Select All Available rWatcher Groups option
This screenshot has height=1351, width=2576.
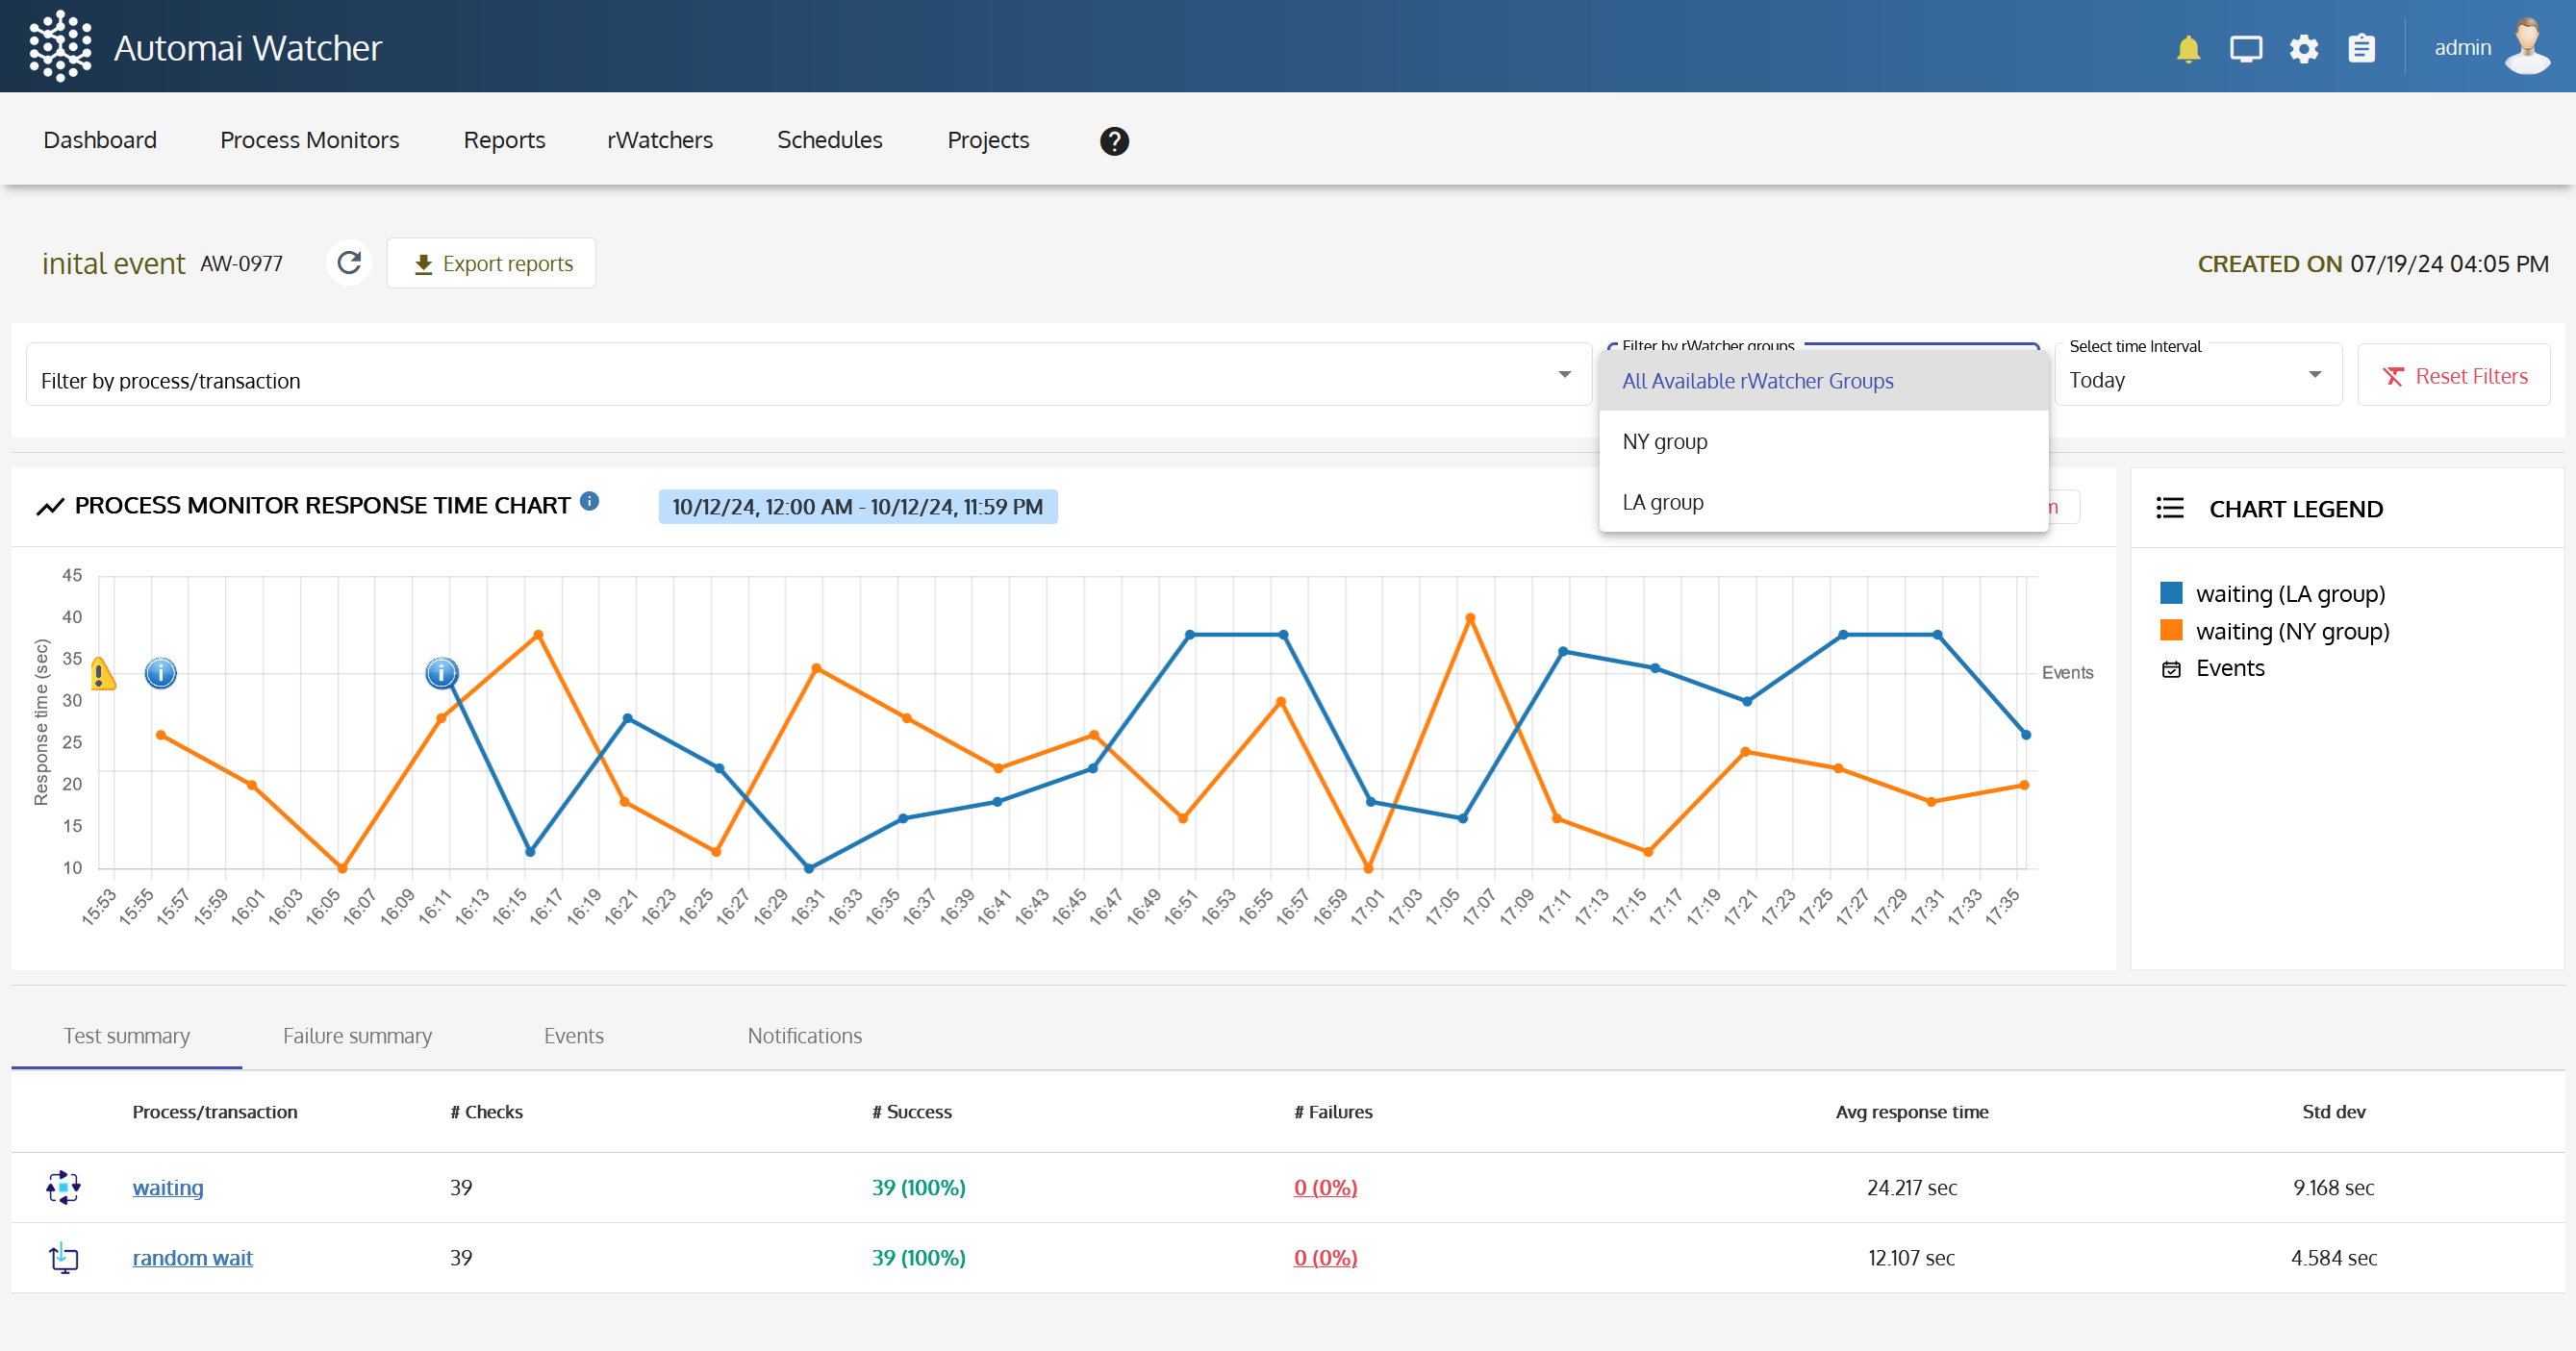point(1823,381)
